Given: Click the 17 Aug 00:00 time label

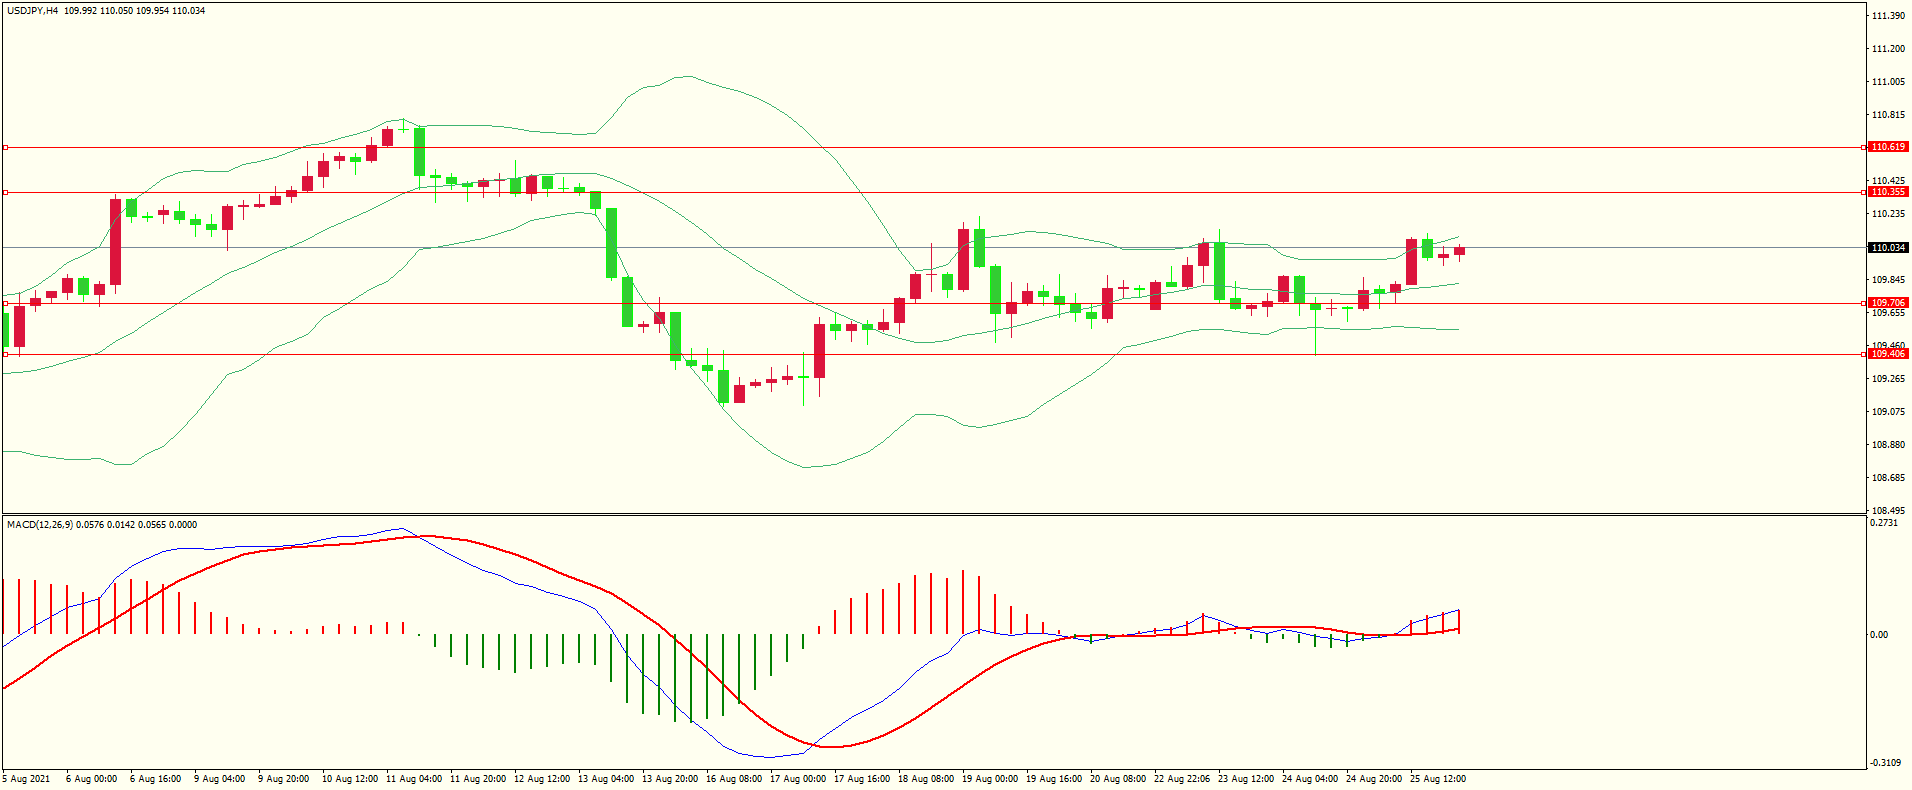Looking at the screenshot, I should [x=797, y=779].
